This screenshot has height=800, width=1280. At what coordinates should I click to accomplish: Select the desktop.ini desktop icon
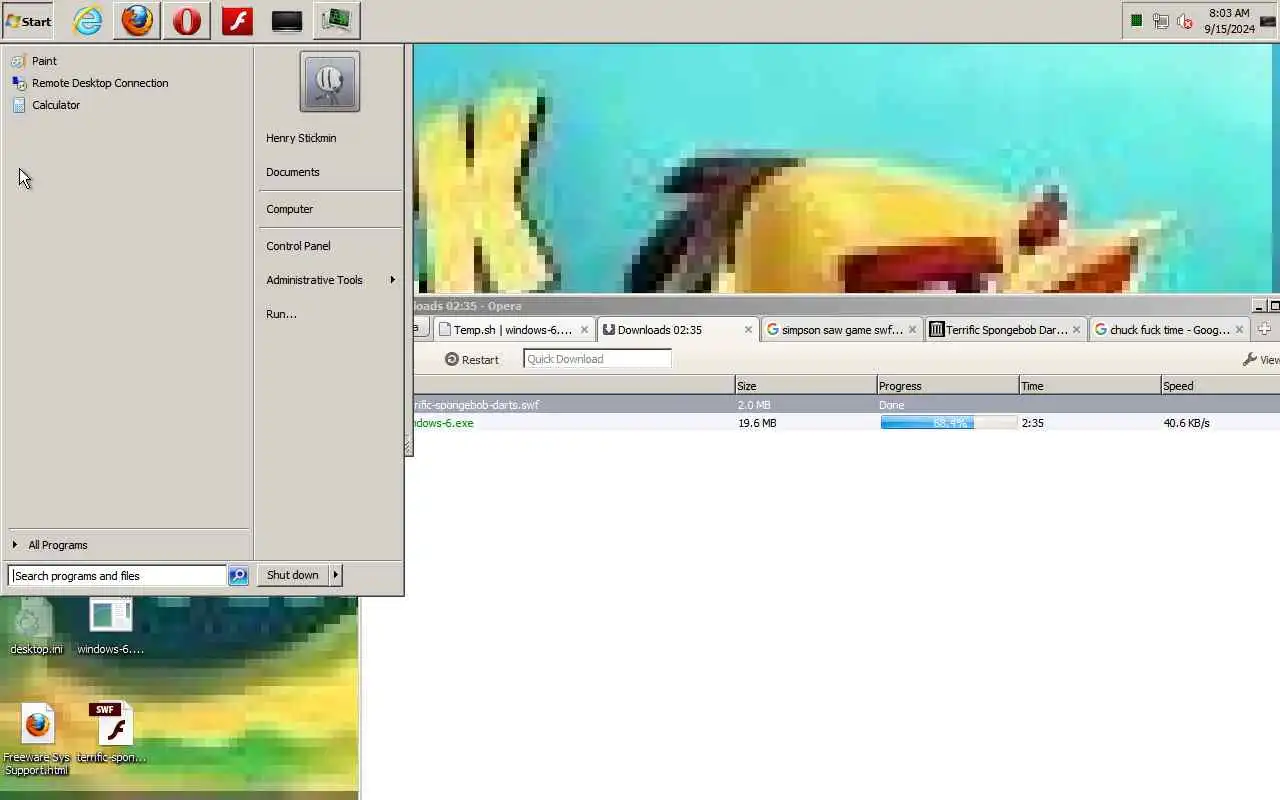tap(36, 627)
